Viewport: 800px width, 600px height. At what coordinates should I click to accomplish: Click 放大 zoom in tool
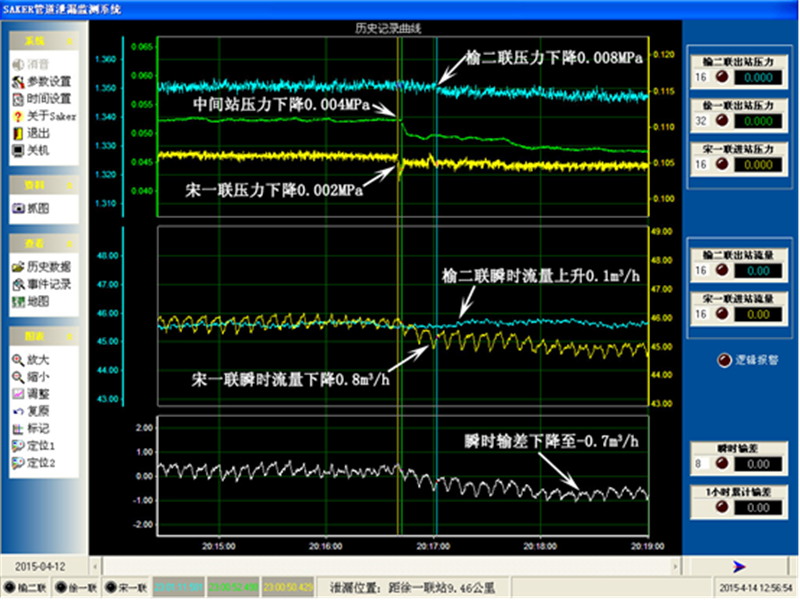[37, 360]
